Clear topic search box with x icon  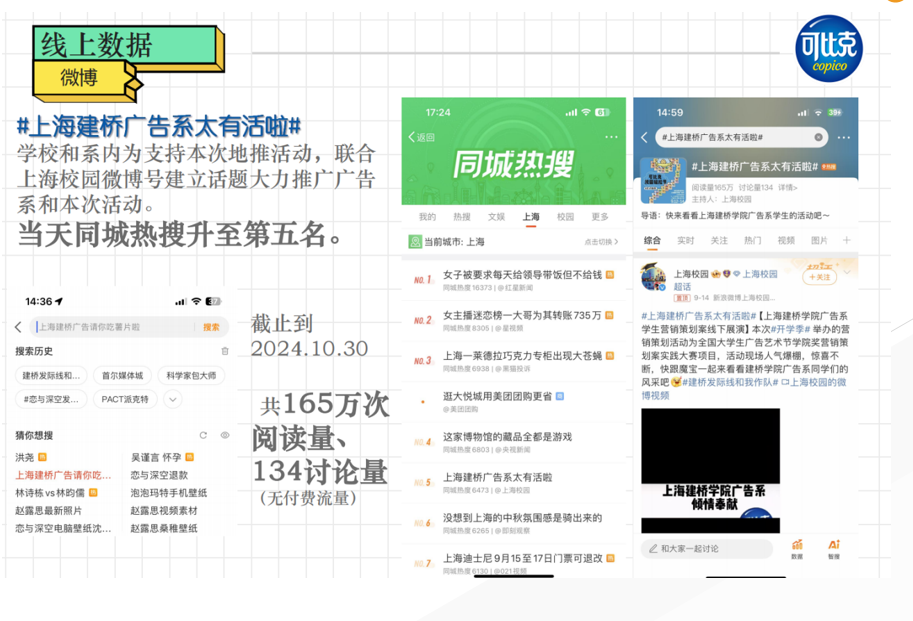point(818,137)
